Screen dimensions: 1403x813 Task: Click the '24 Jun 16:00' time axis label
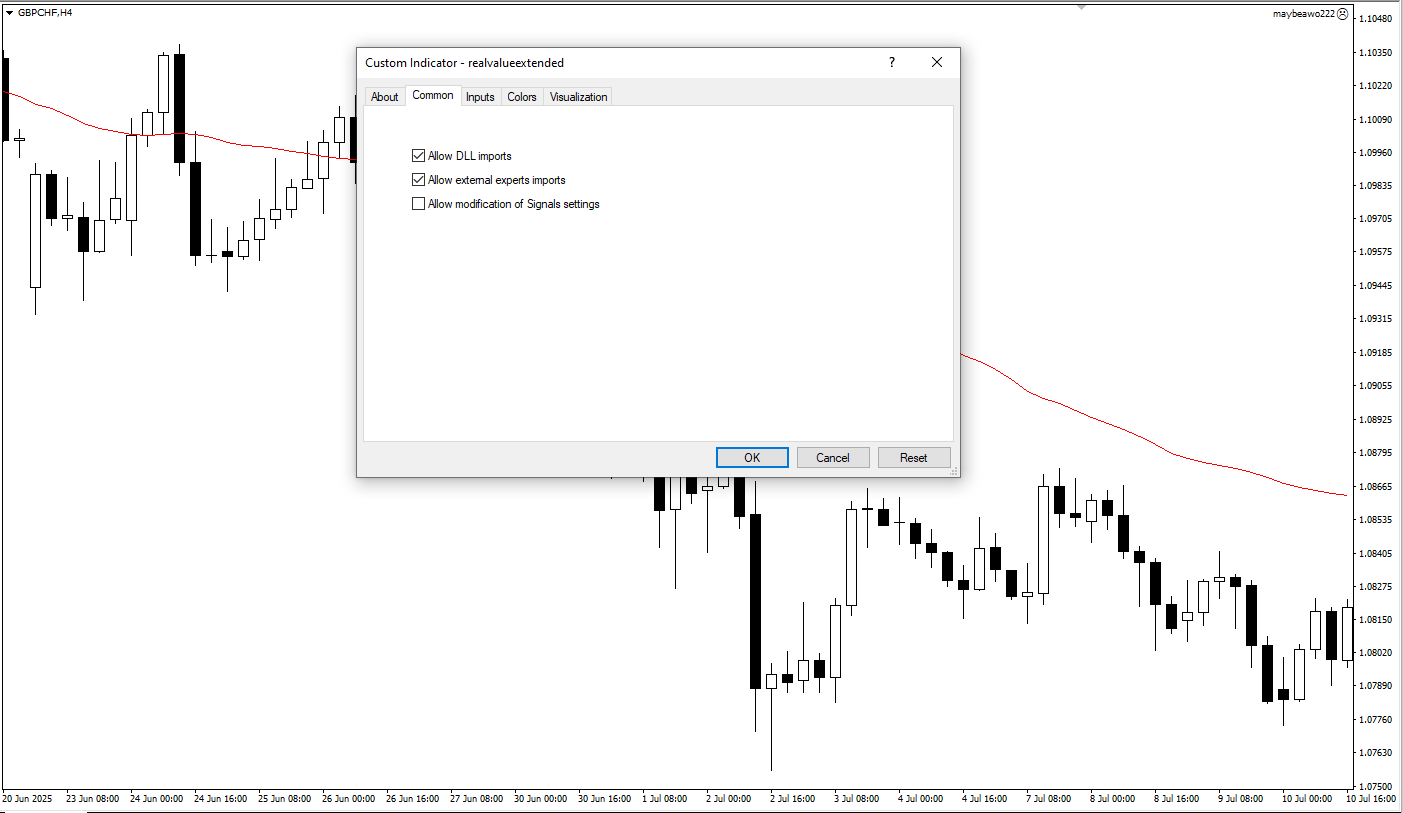coord(221,799)
